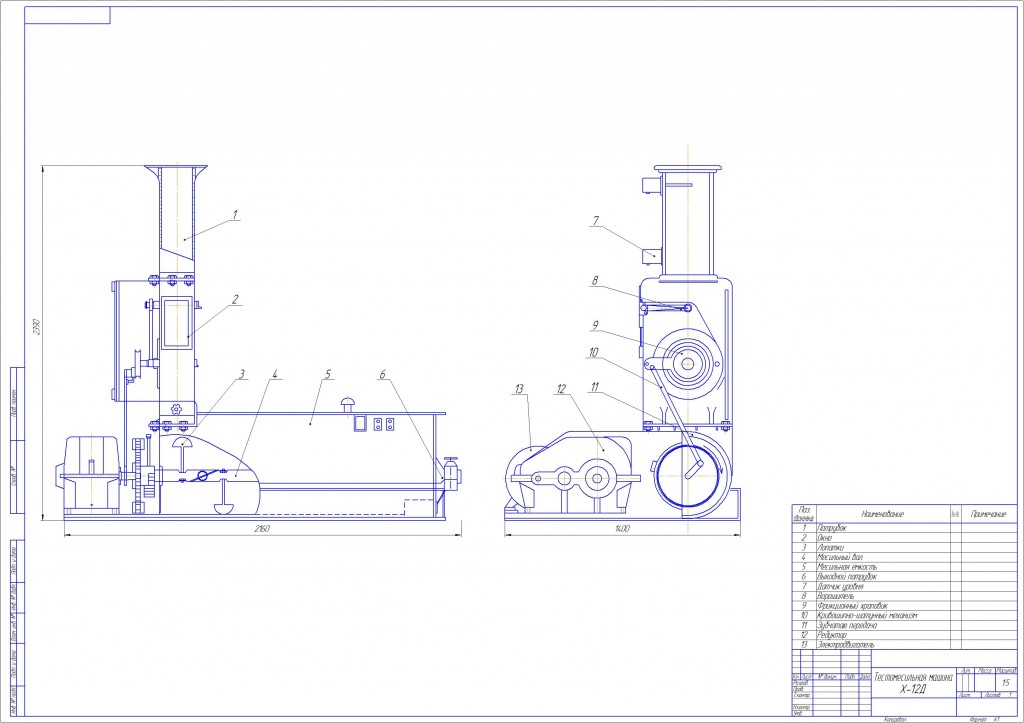This screenshot has width=1024, height=723.
Task: Click 'Электродвигатель' entry in the table
Action: click(846, 645)
